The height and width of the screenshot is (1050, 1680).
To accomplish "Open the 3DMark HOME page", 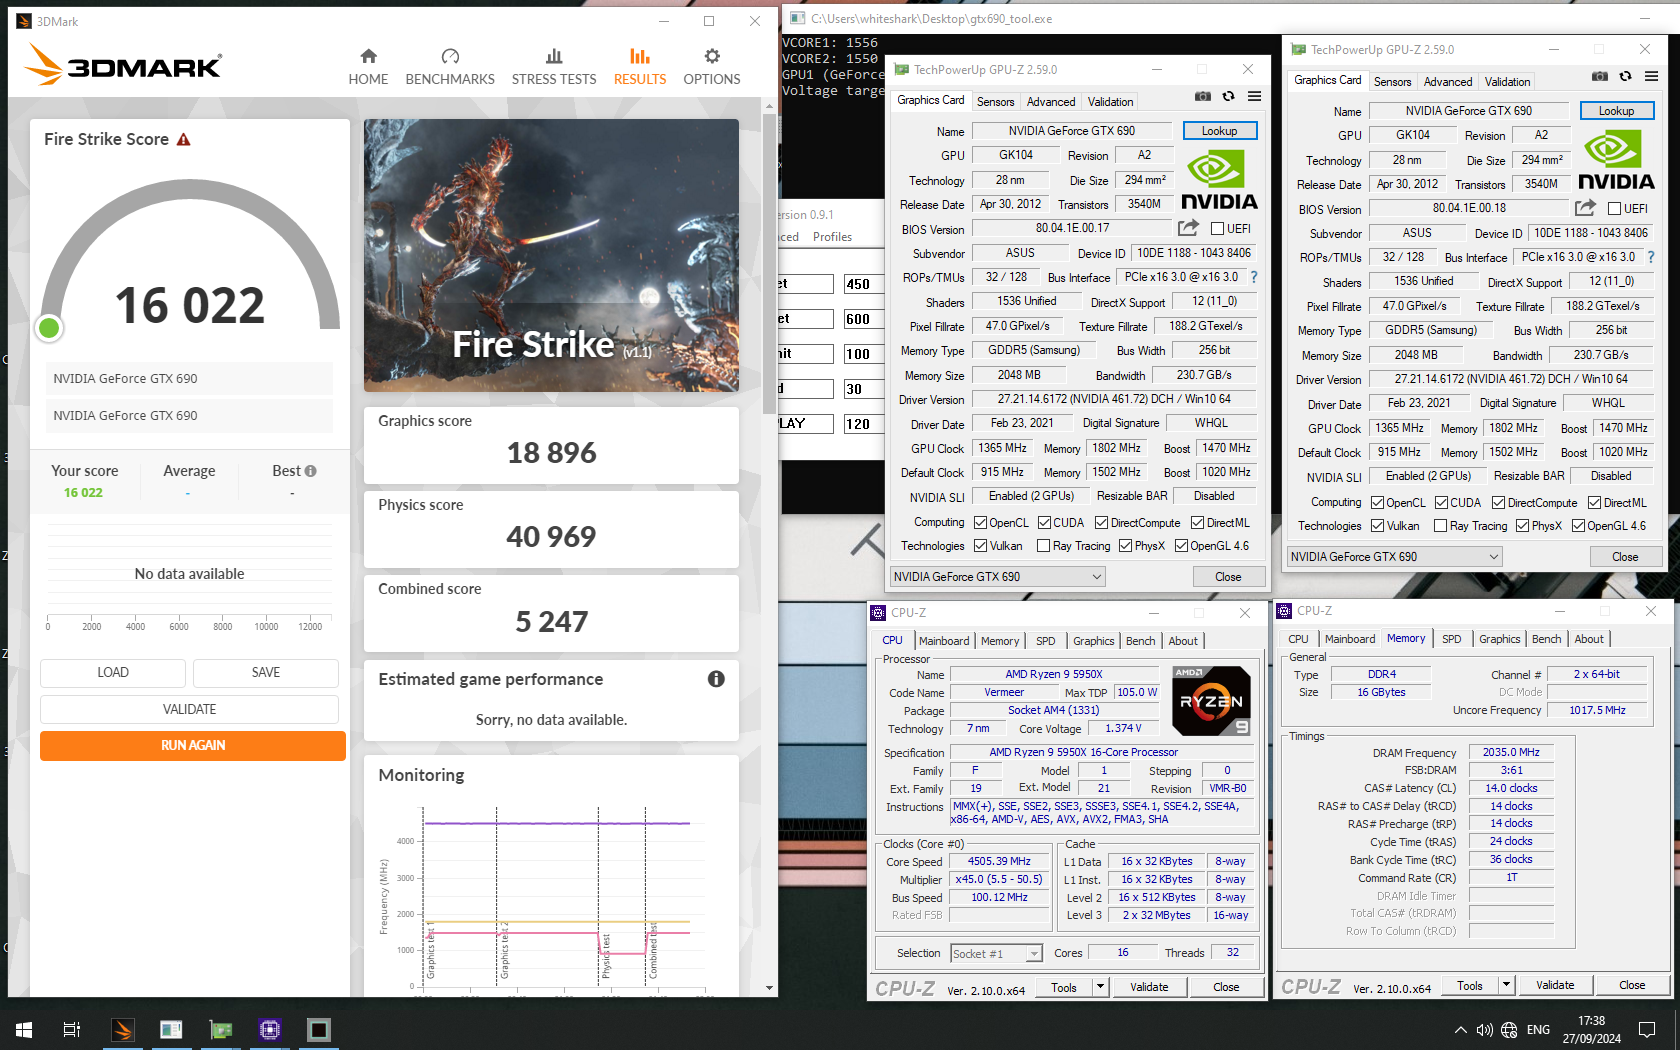I will [x=368, y=67].
